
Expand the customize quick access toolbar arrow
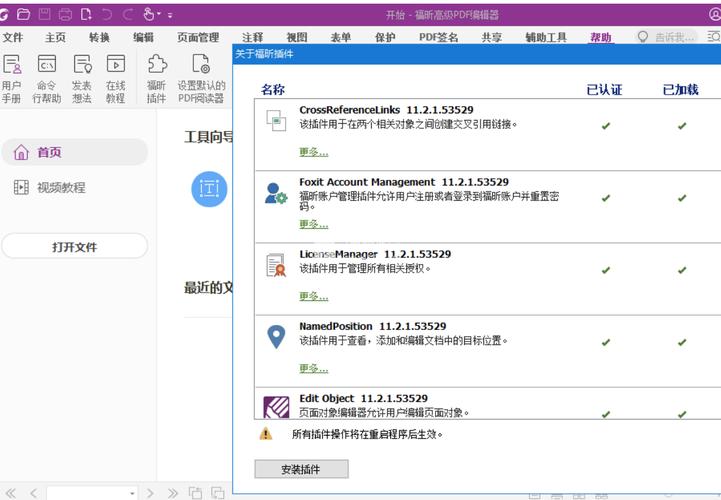click(x=171, y=15)
